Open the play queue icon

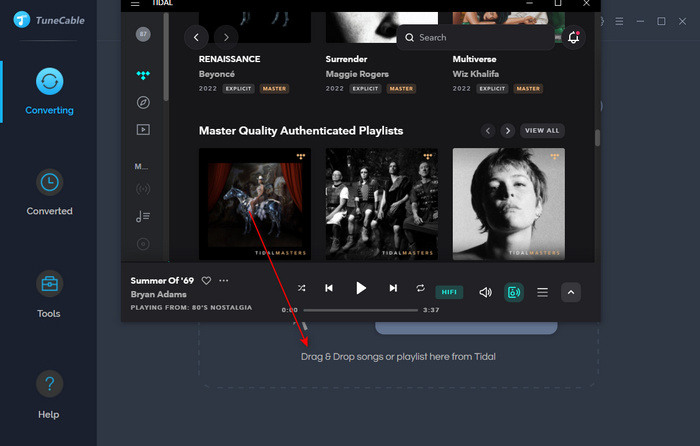click(x=542, y=292)
